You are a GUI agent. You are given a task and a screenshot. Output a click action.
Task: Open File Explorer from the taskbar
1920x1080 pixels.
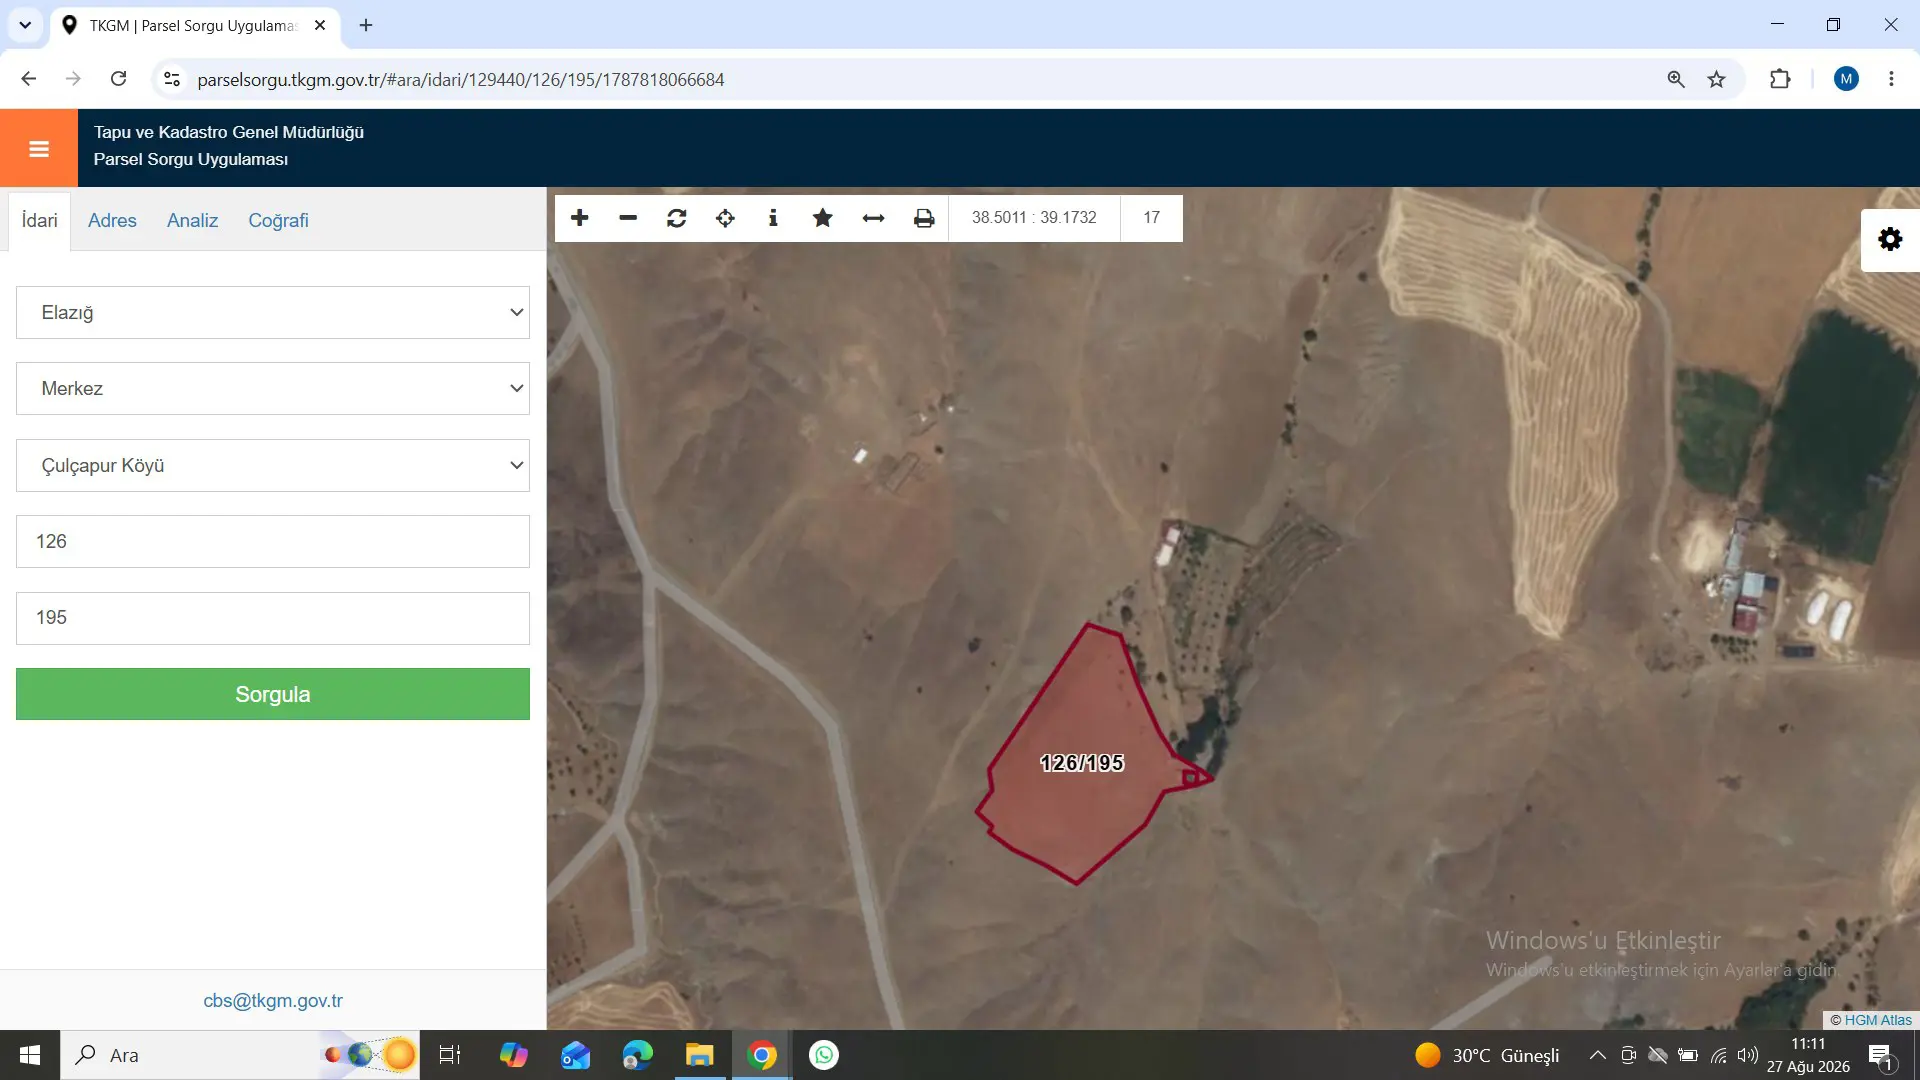coord(700,1055)
